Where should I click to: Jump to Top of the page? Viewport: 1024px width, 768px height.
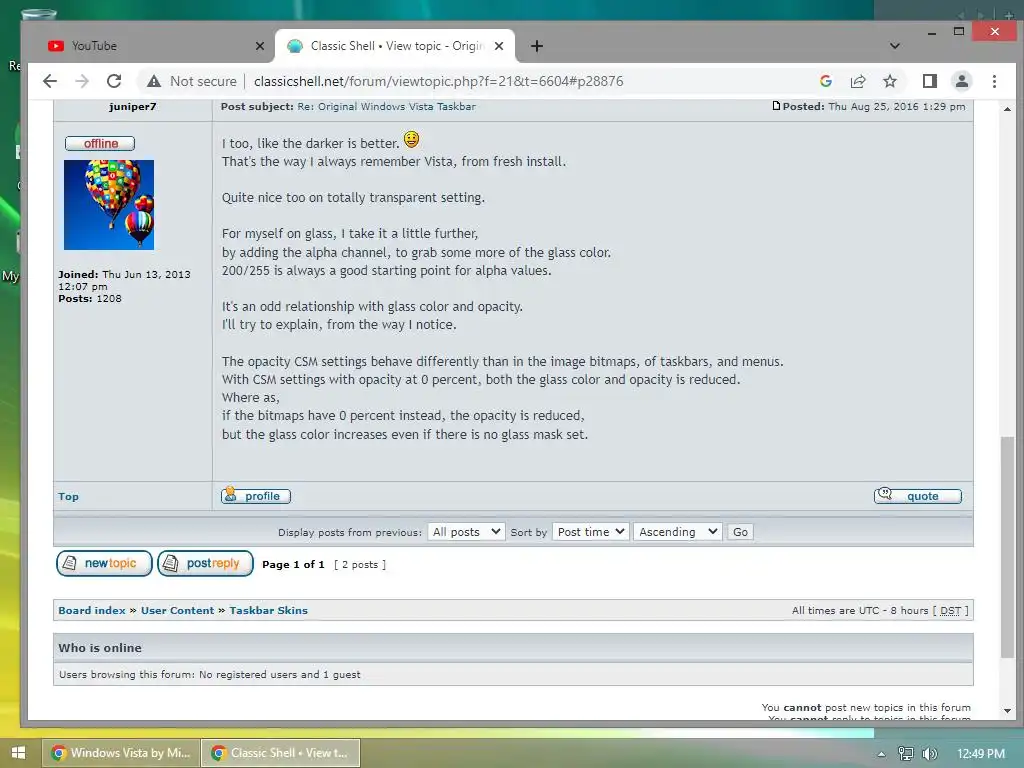(x=69, y=497)
